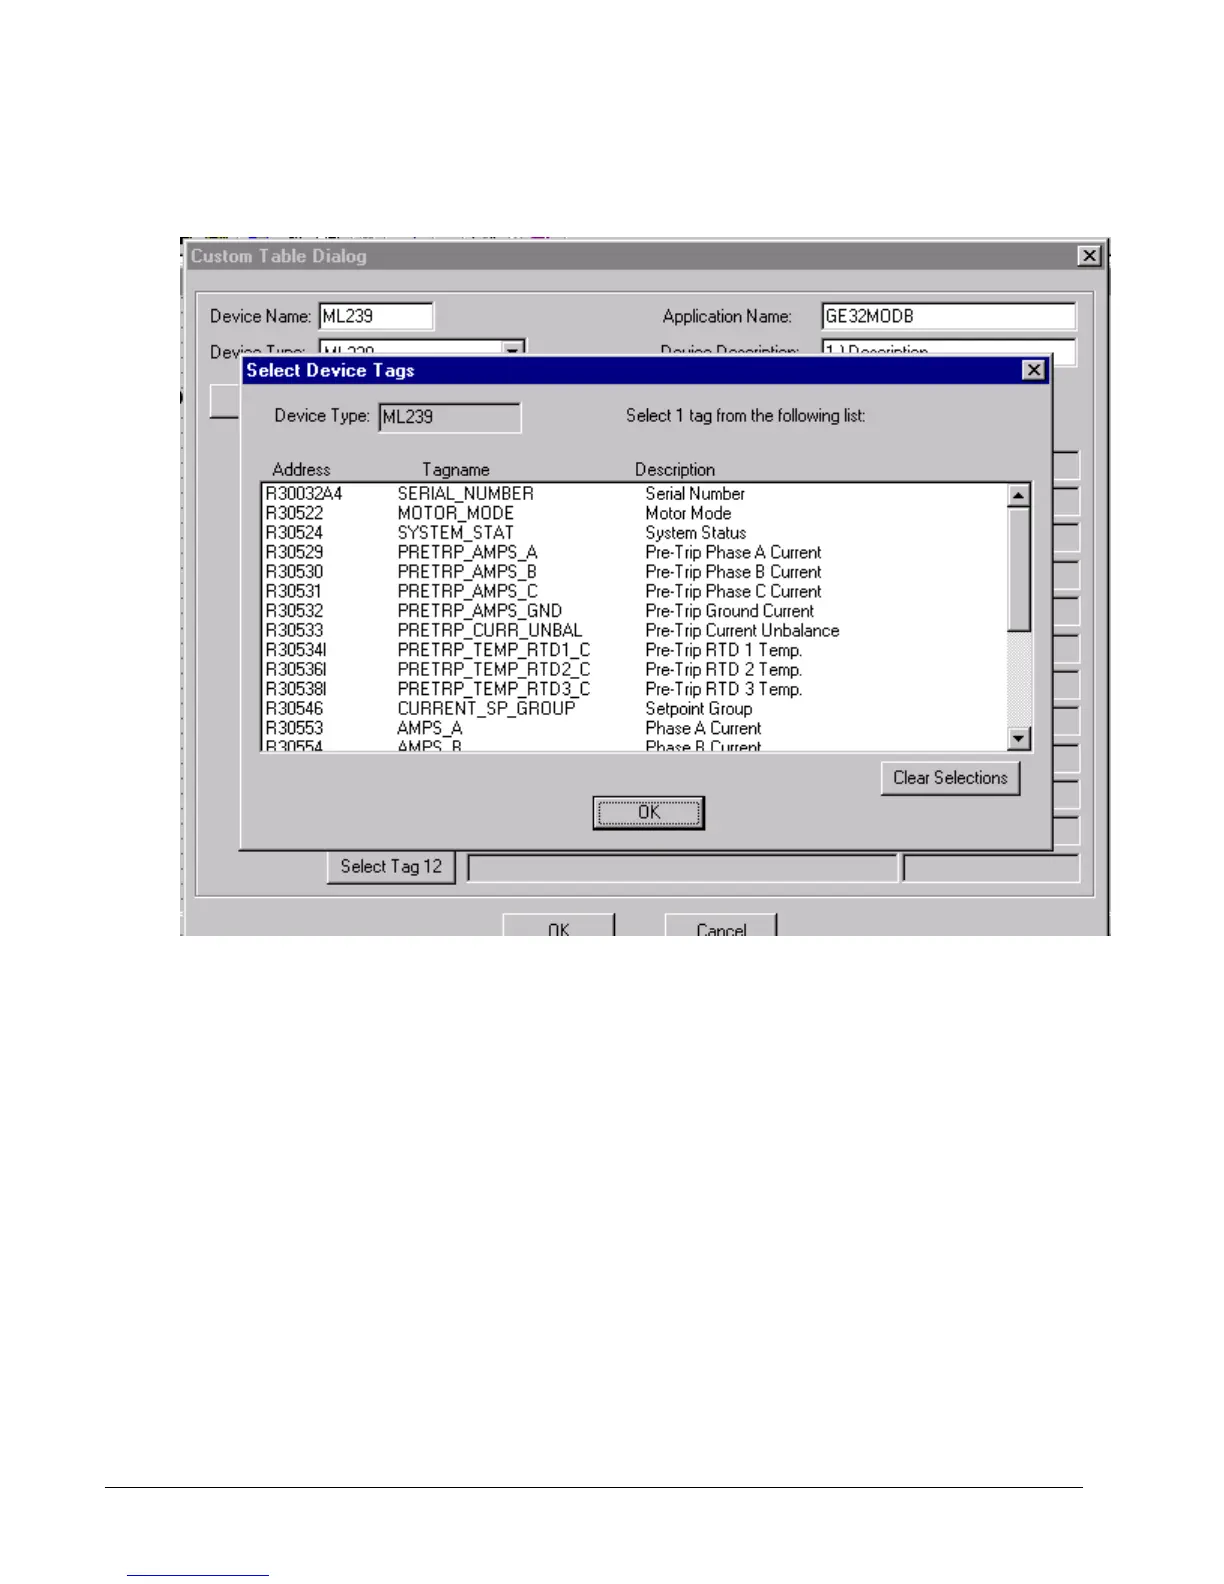Image resolution: width=1224 pixels, height=1584 pixels.
Task: Close the Select Device Tags dialog
Action: click(x=1034, y=370)
